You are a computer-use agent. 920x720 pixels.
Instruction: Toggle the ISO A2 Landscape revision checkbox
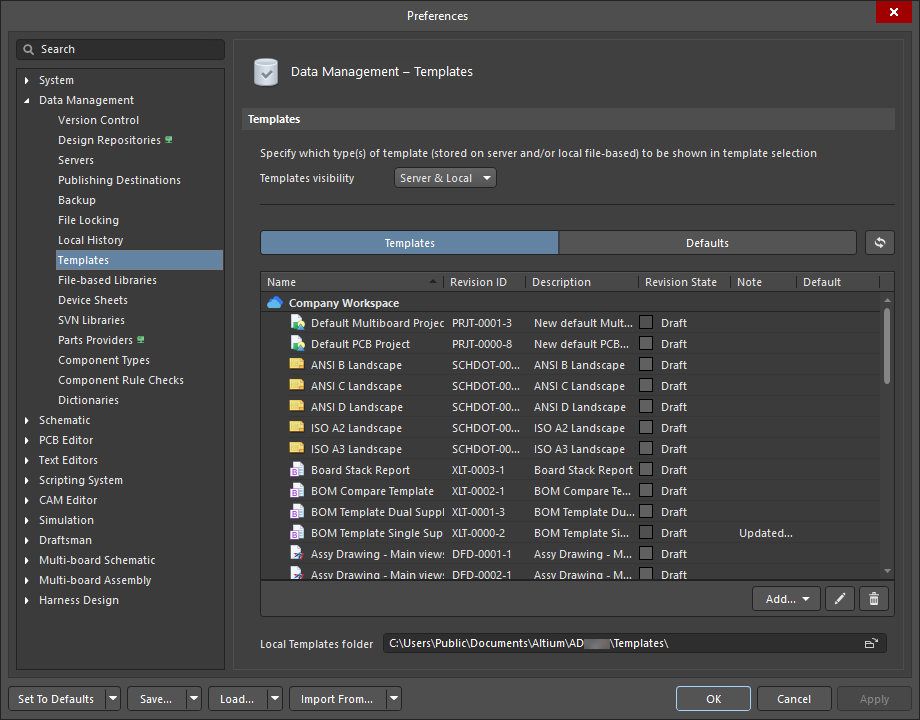(x=646, y=428)
